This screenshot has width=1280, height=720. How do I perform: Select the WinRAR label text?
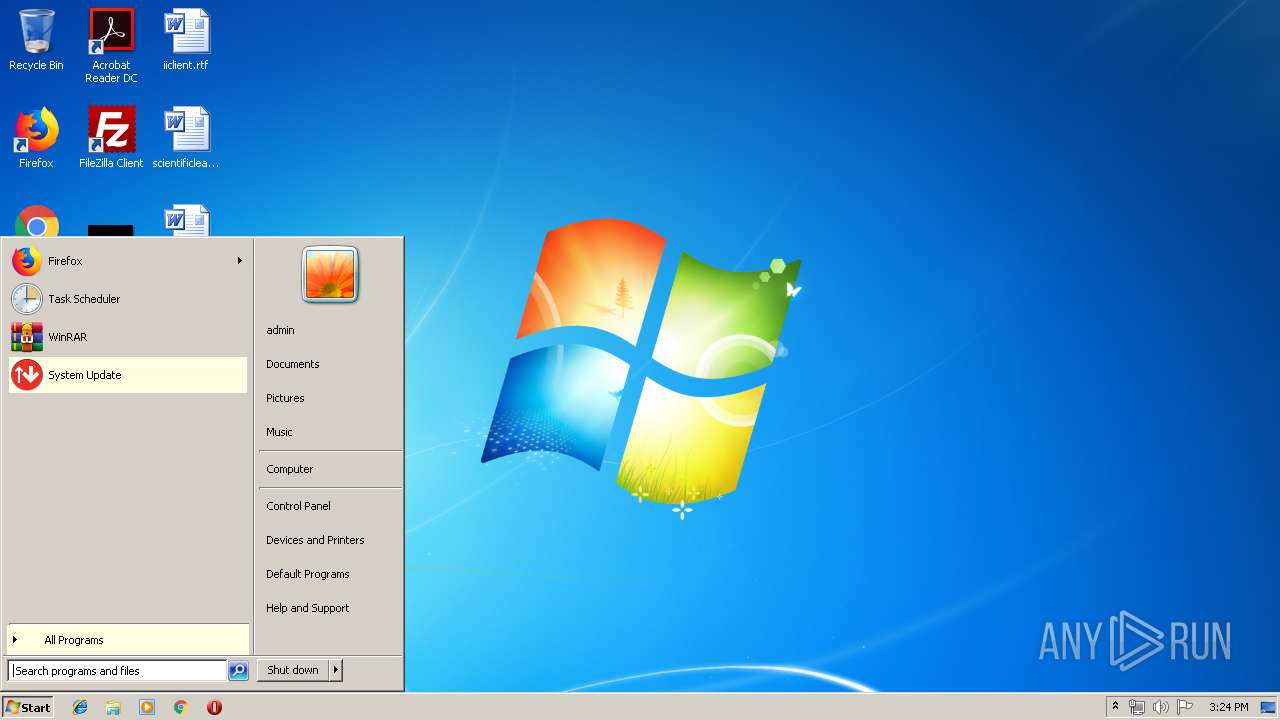coord(68,337)
